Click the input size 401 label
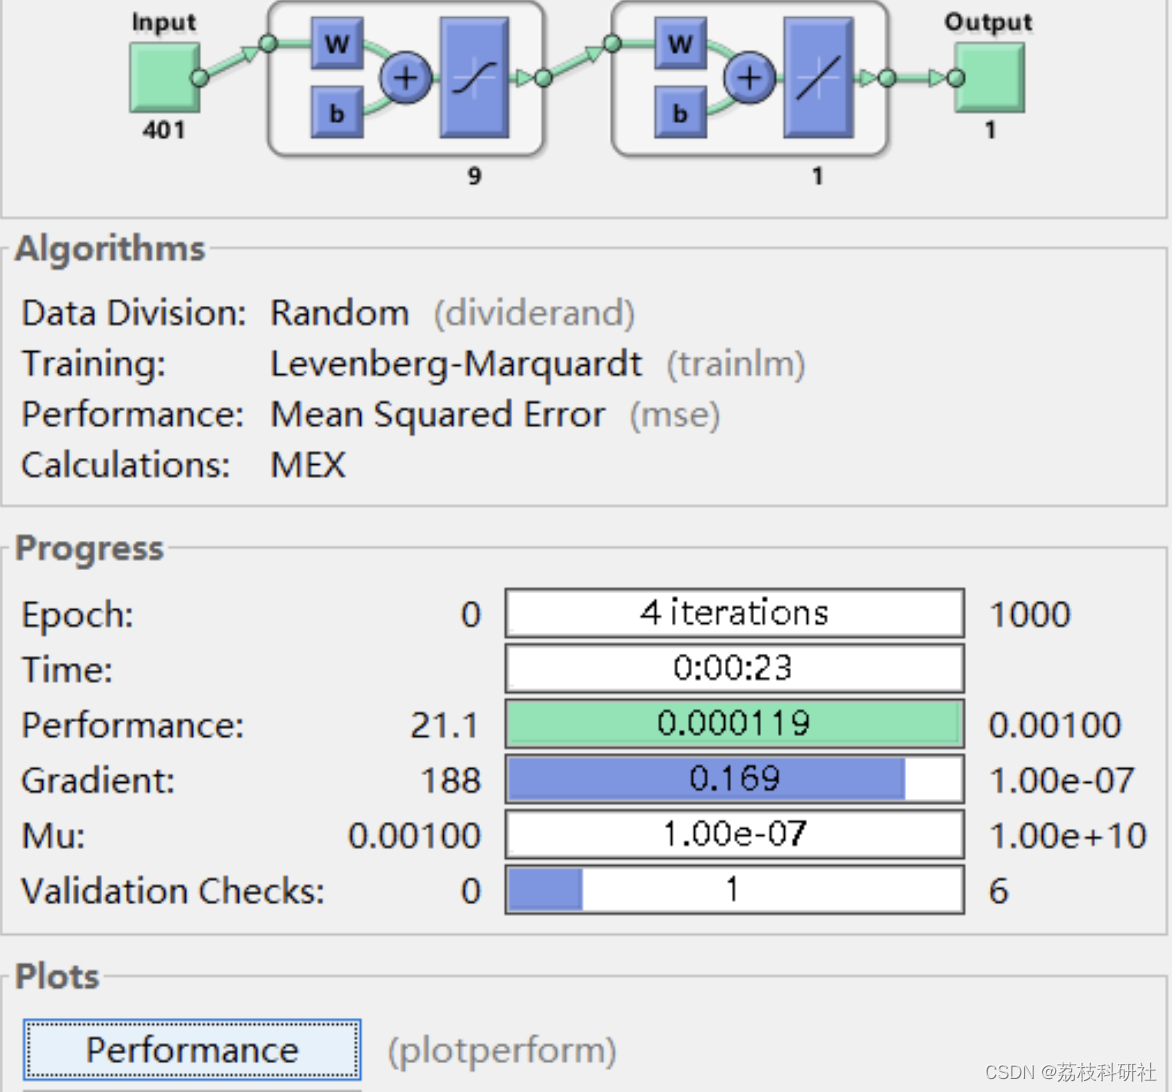 (x=164, y=130)
